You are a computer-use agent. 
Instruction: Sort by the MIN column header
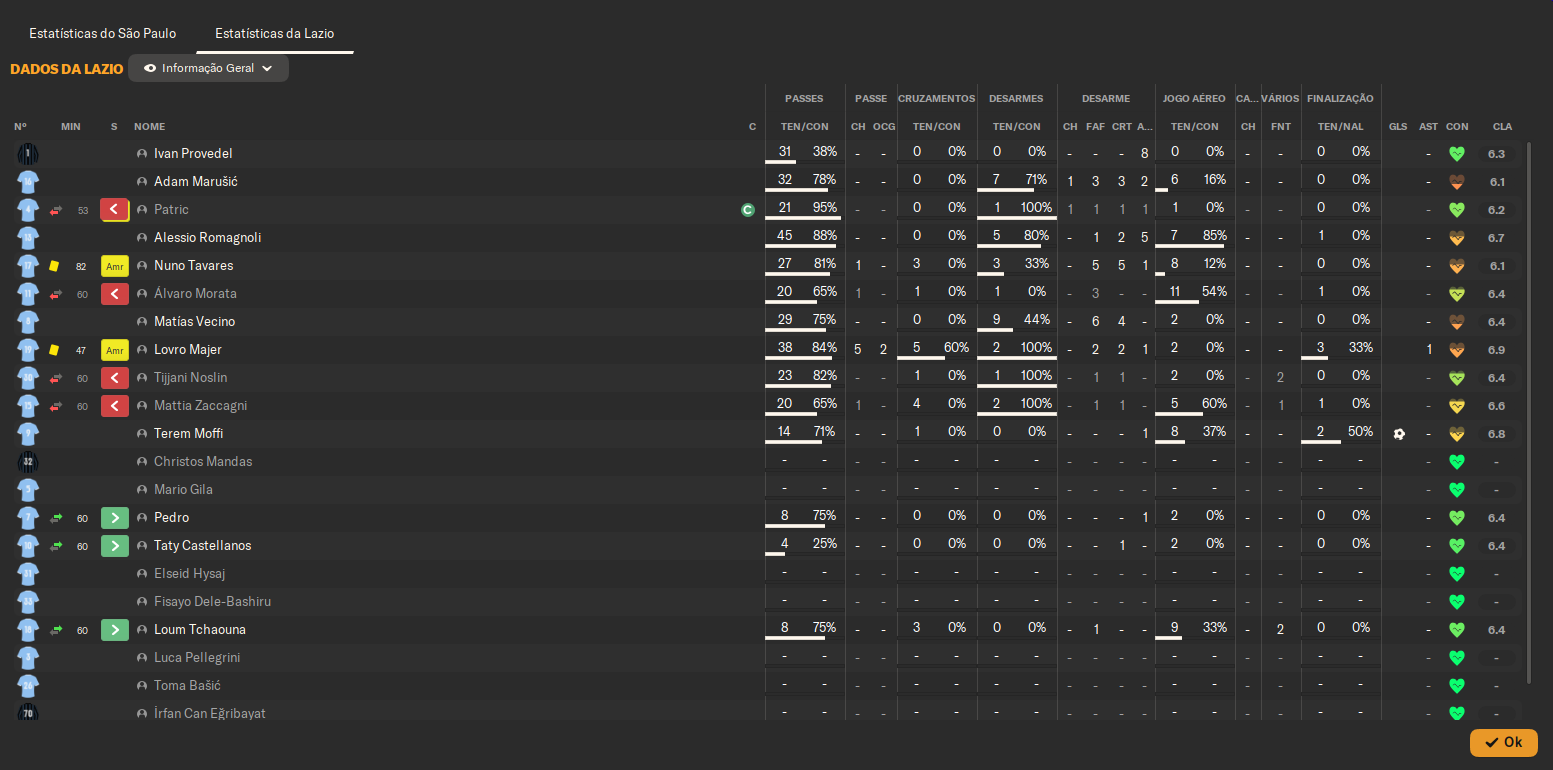(x=71, y=127)
